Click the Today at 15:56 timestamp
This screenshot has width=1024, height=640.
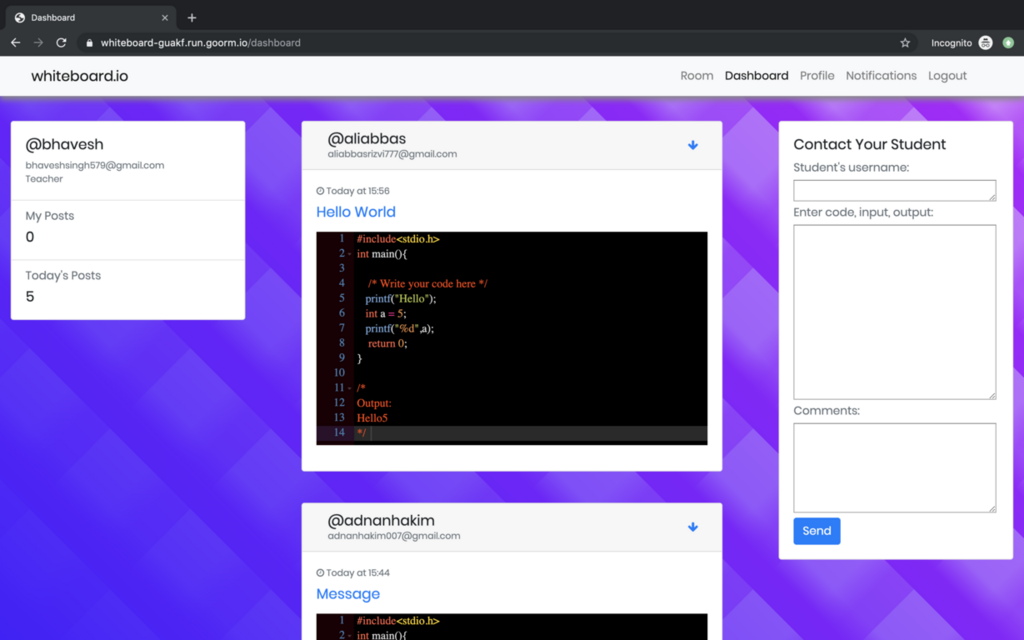coord(357,191)
